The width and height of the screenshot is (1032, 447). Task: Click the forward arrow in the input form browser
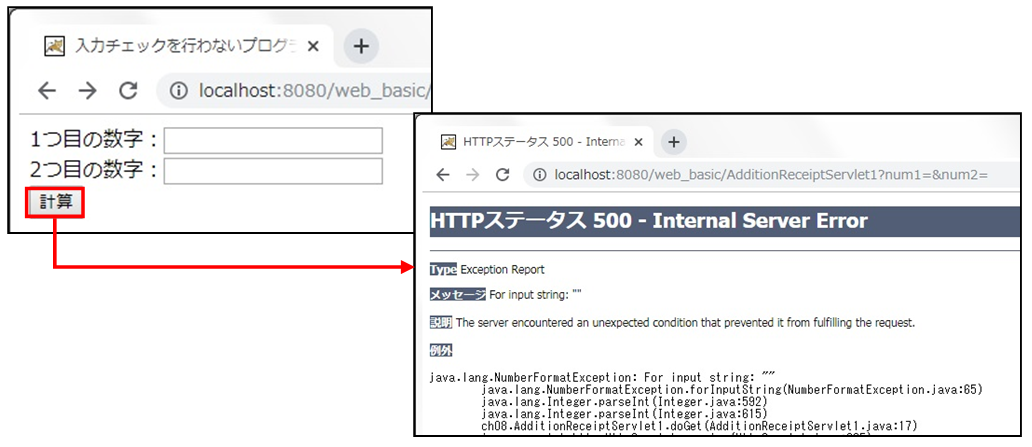87,91
